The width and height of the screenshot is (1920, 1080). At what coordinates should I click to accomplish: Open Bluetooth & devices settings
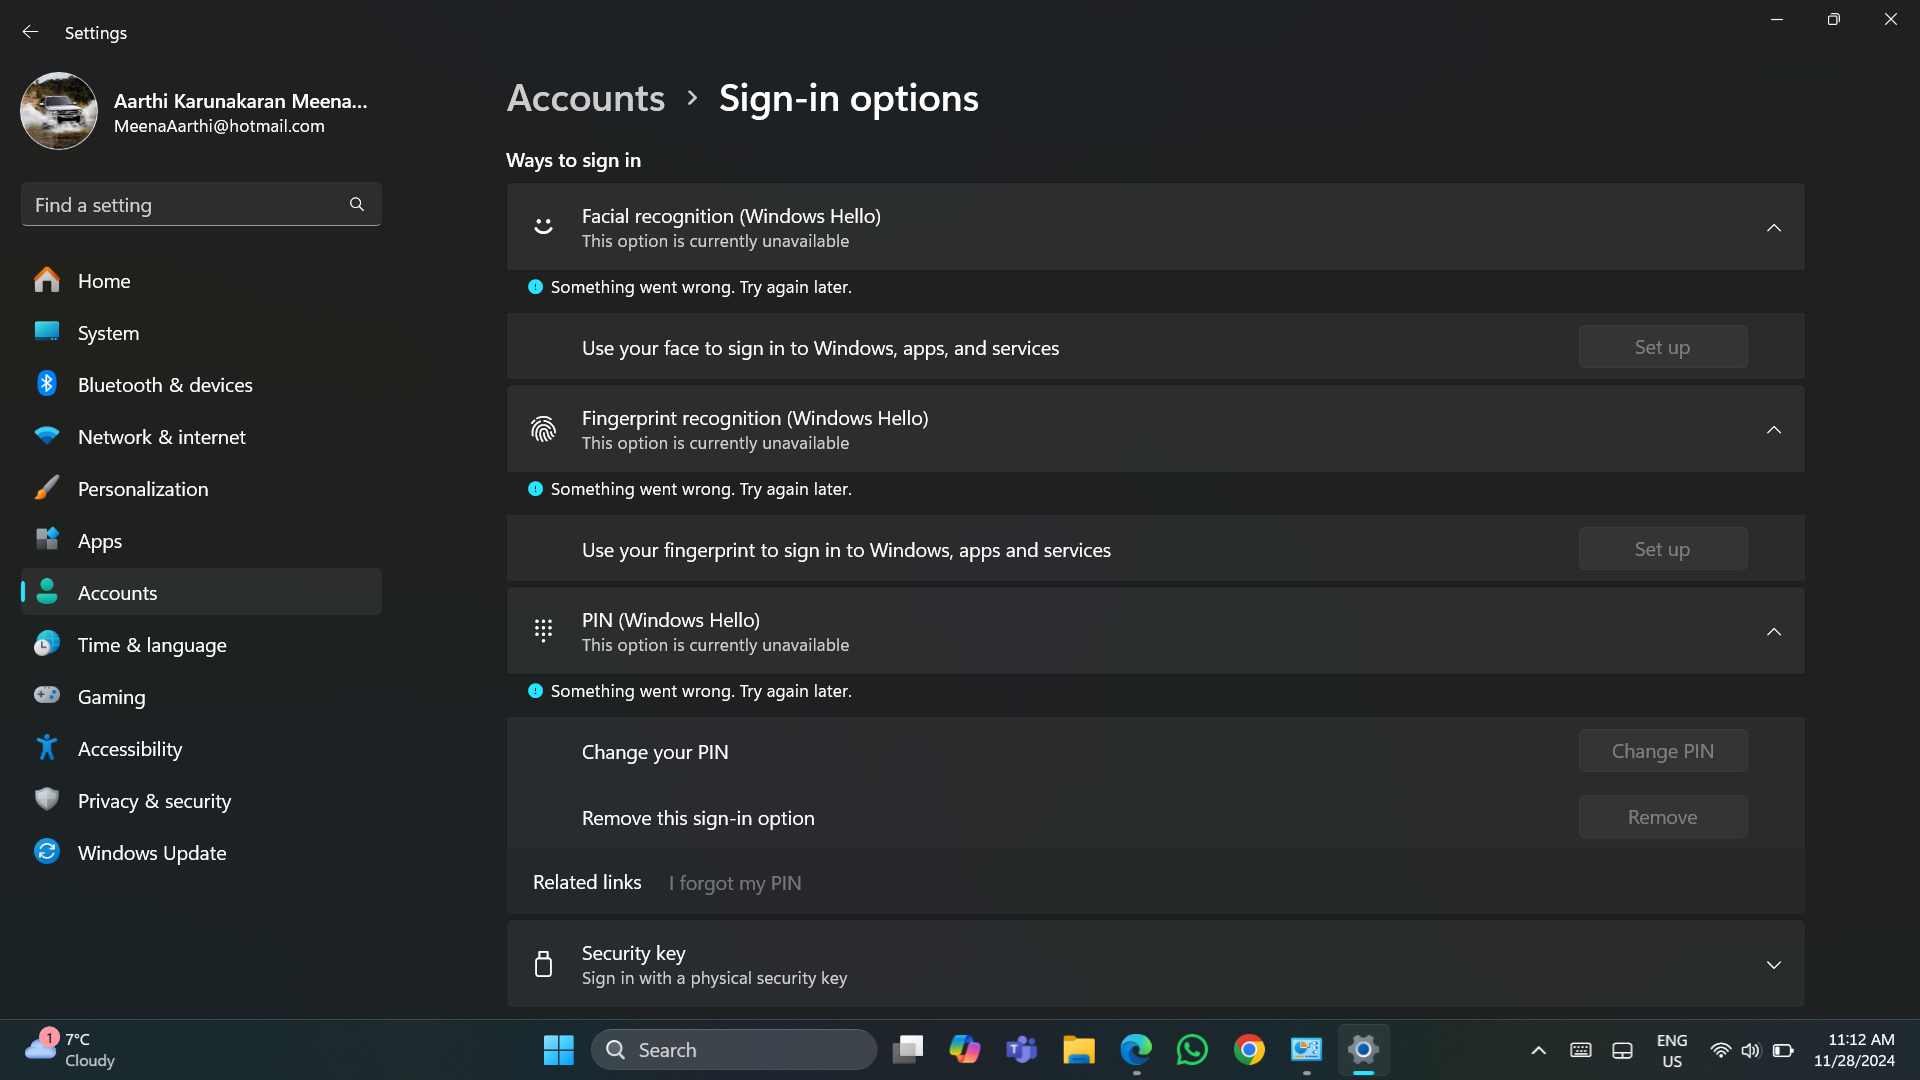point(201,385)
